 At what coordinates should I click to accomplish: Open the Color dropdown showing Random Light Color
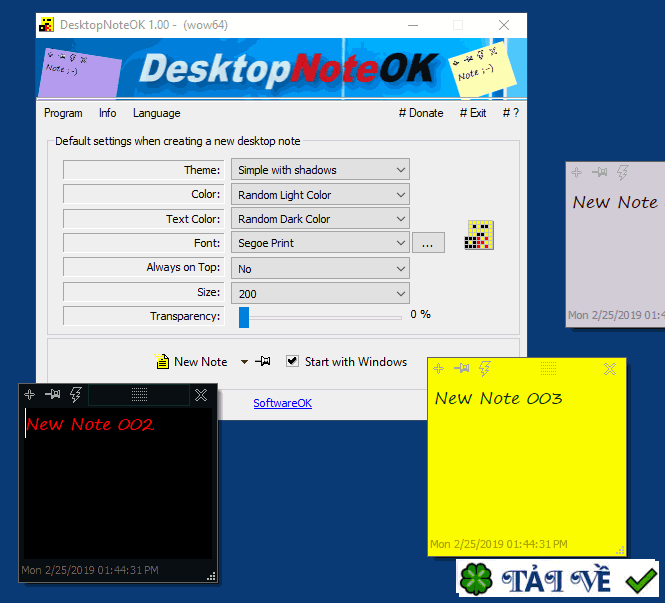pyautogui.click(x=320, y=195)
